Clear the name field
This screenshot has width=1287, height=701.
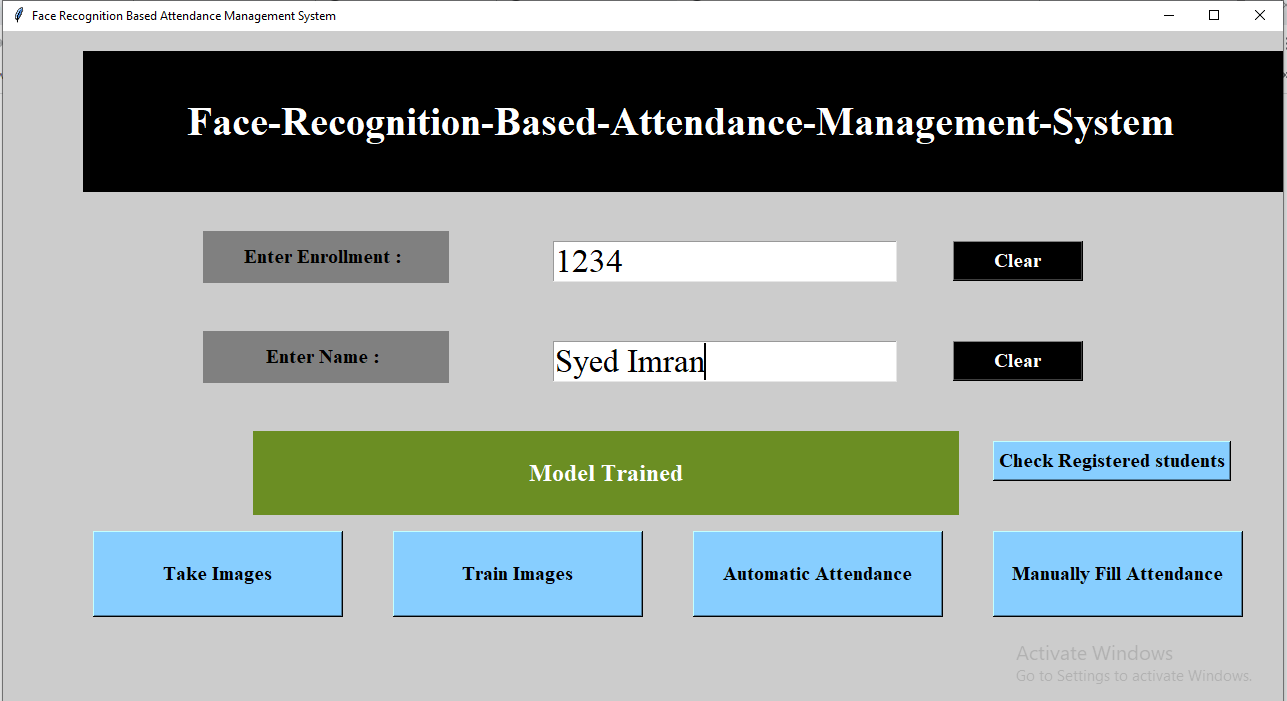[1017, 361]
